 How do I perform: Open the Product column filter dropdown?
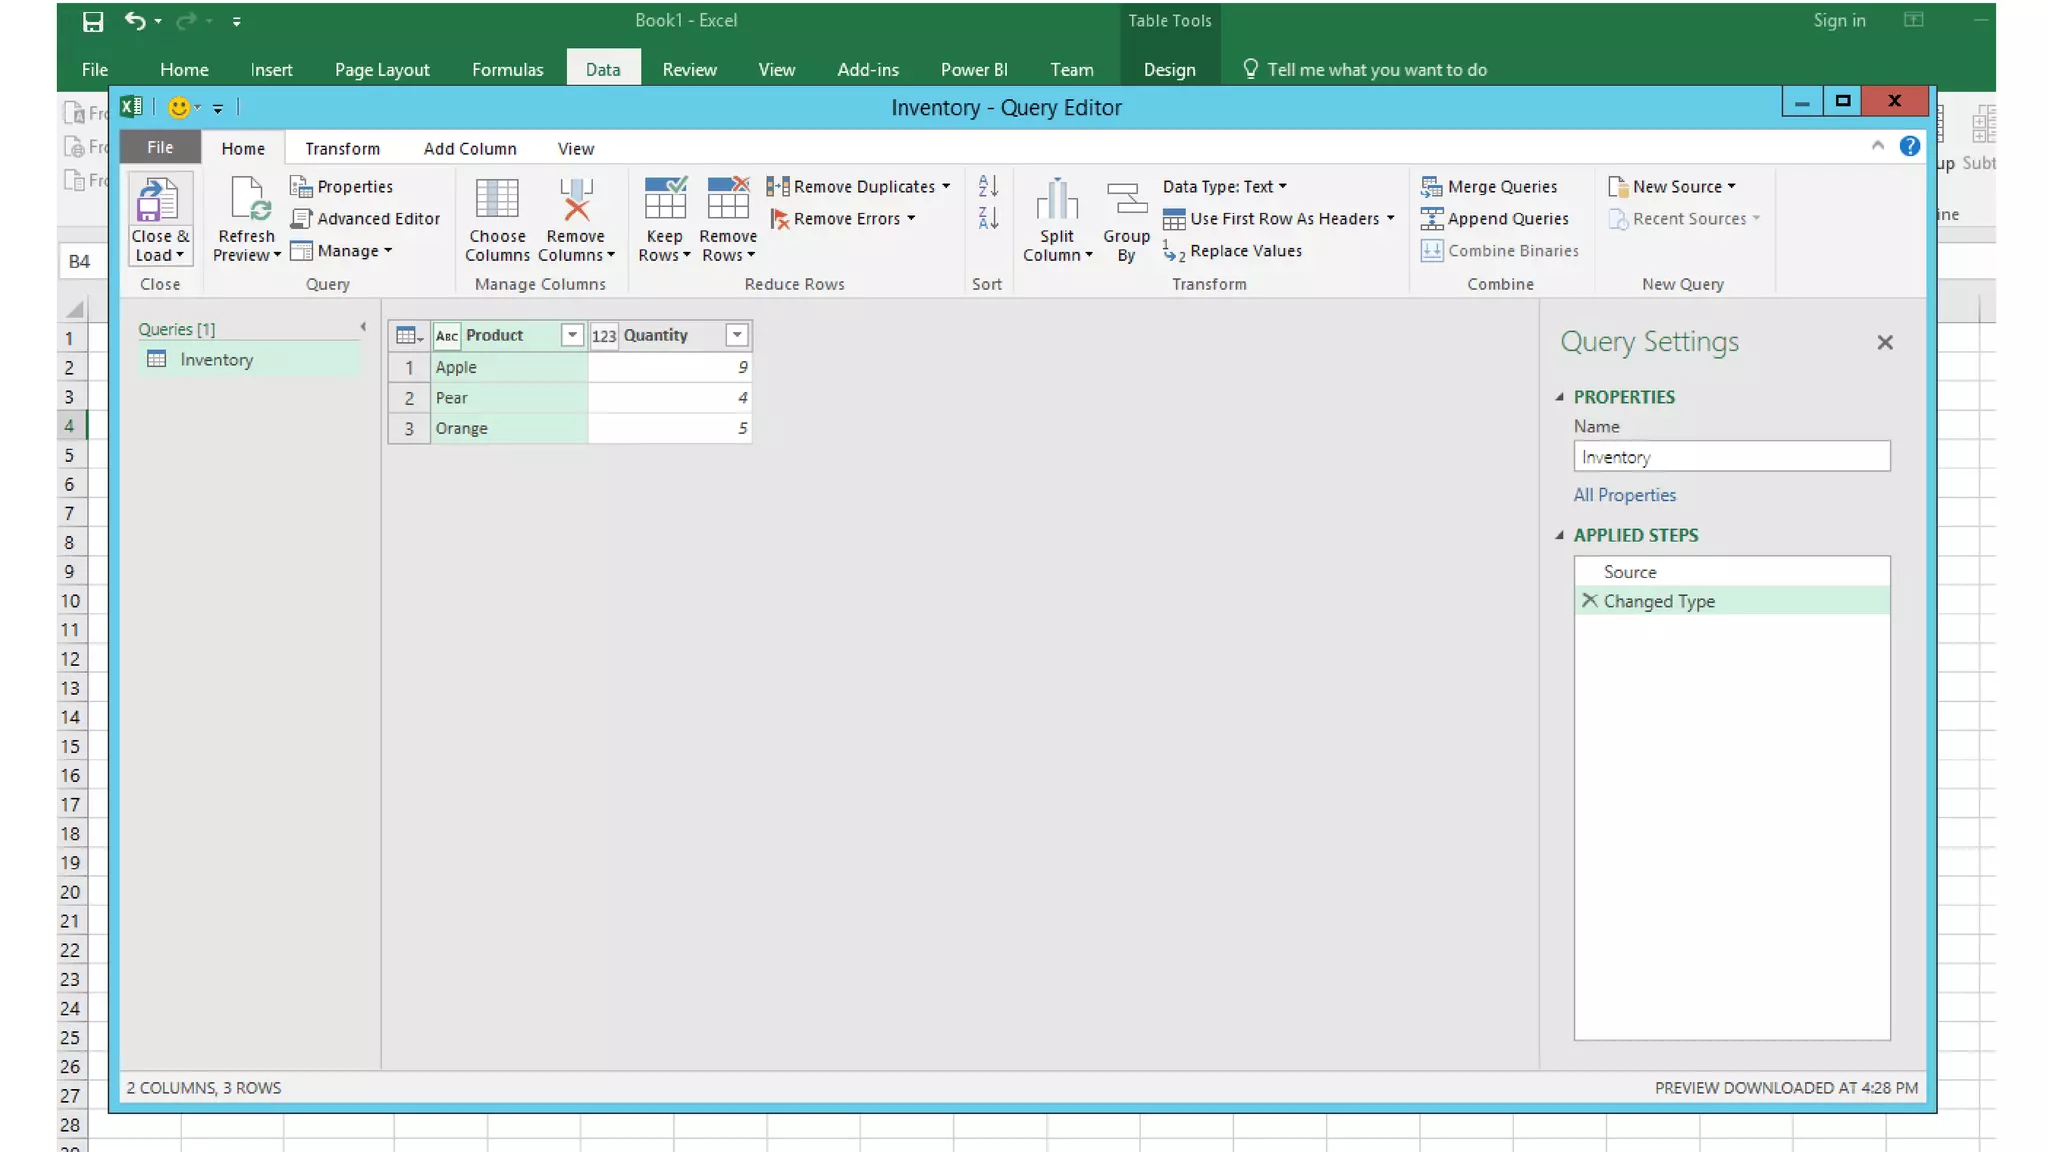click(571, 335)
